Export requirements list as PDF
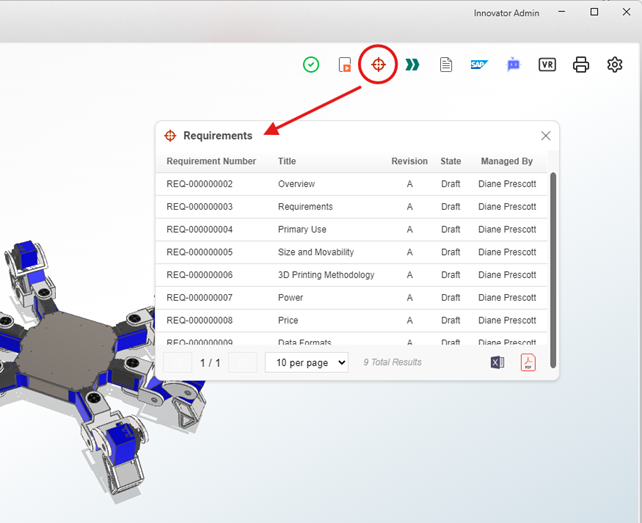Image resolution: width=642 pixels, height=523 pixels. [x=528, y=362]
